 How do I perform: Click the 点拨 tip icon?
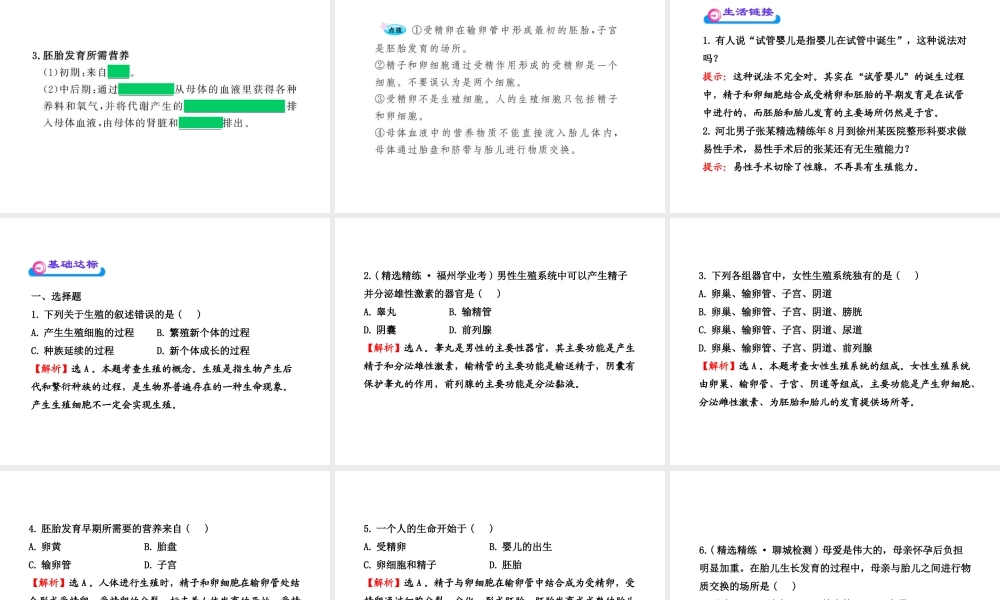point(393,29)
